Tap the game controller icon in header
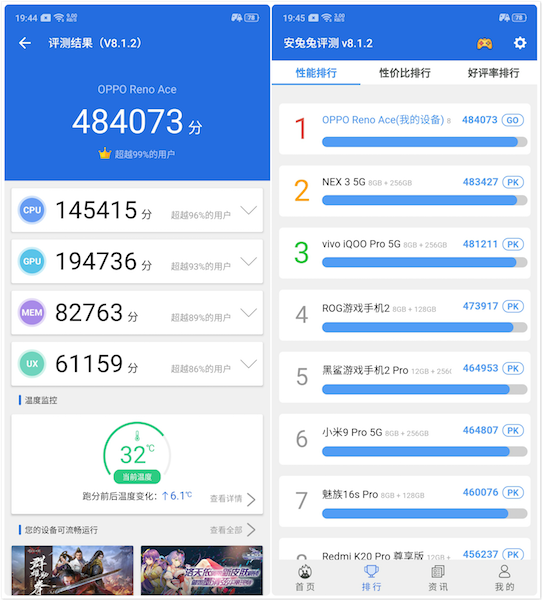The height and width of the screenshot is (600, 542). pos(484,44)
